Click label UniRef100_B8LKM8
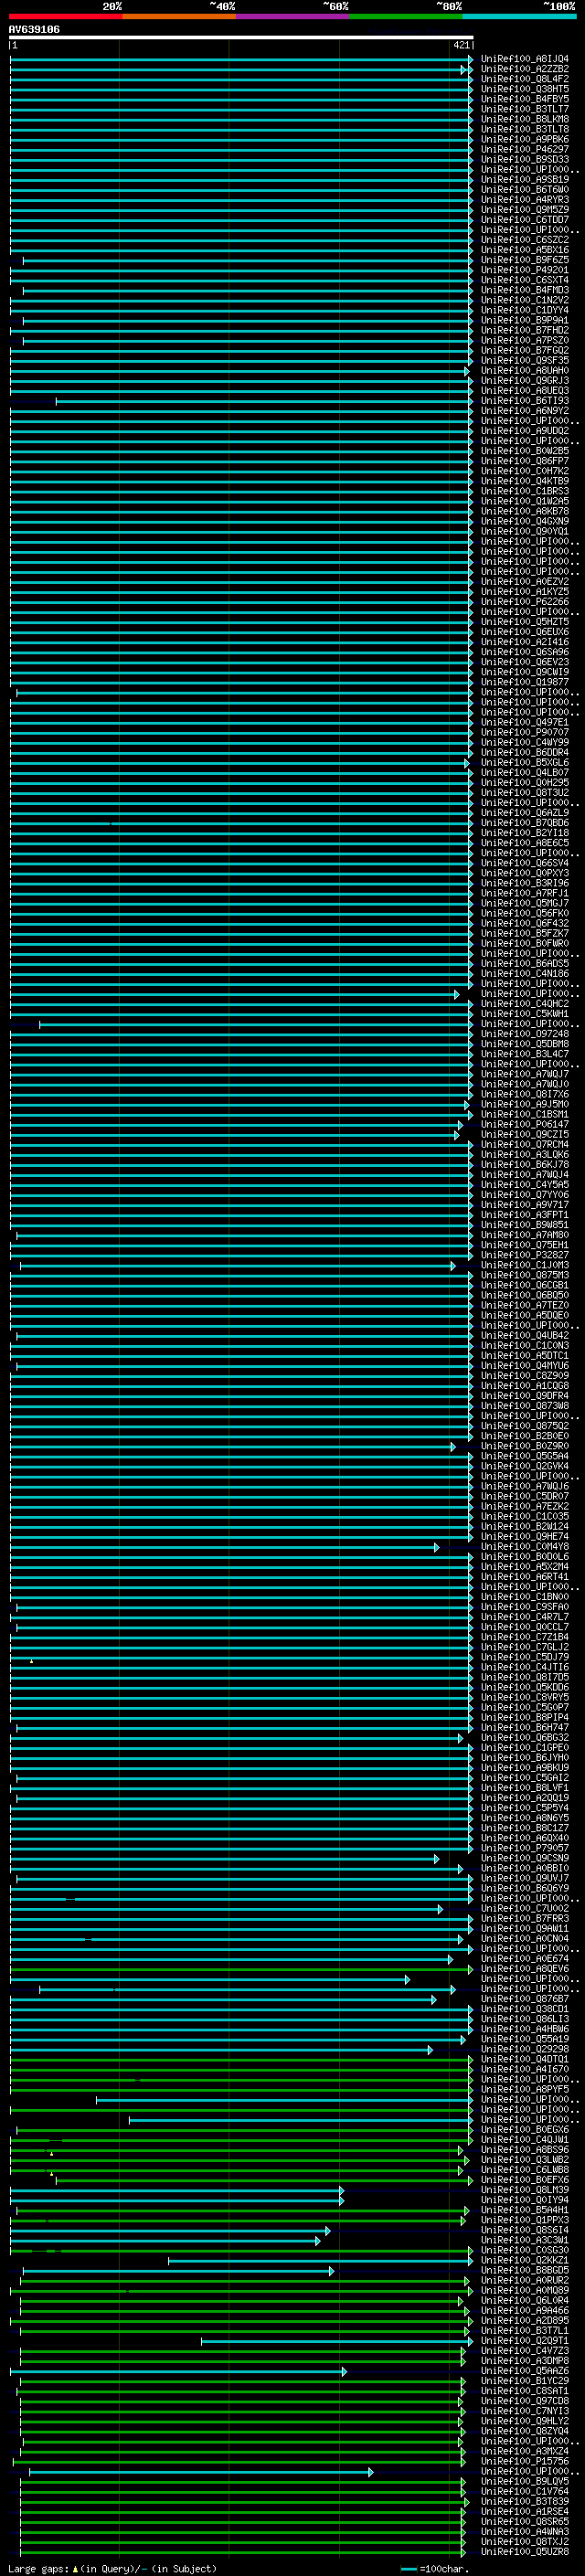 click(525, 119)
